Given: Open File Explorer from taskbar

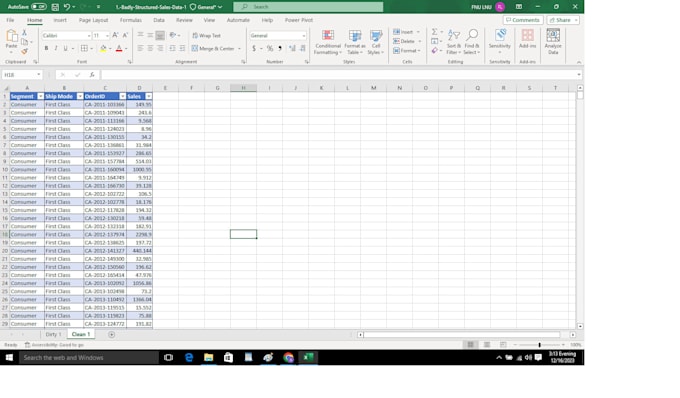Looking at the screenshot, I should [x=209, y=357].
